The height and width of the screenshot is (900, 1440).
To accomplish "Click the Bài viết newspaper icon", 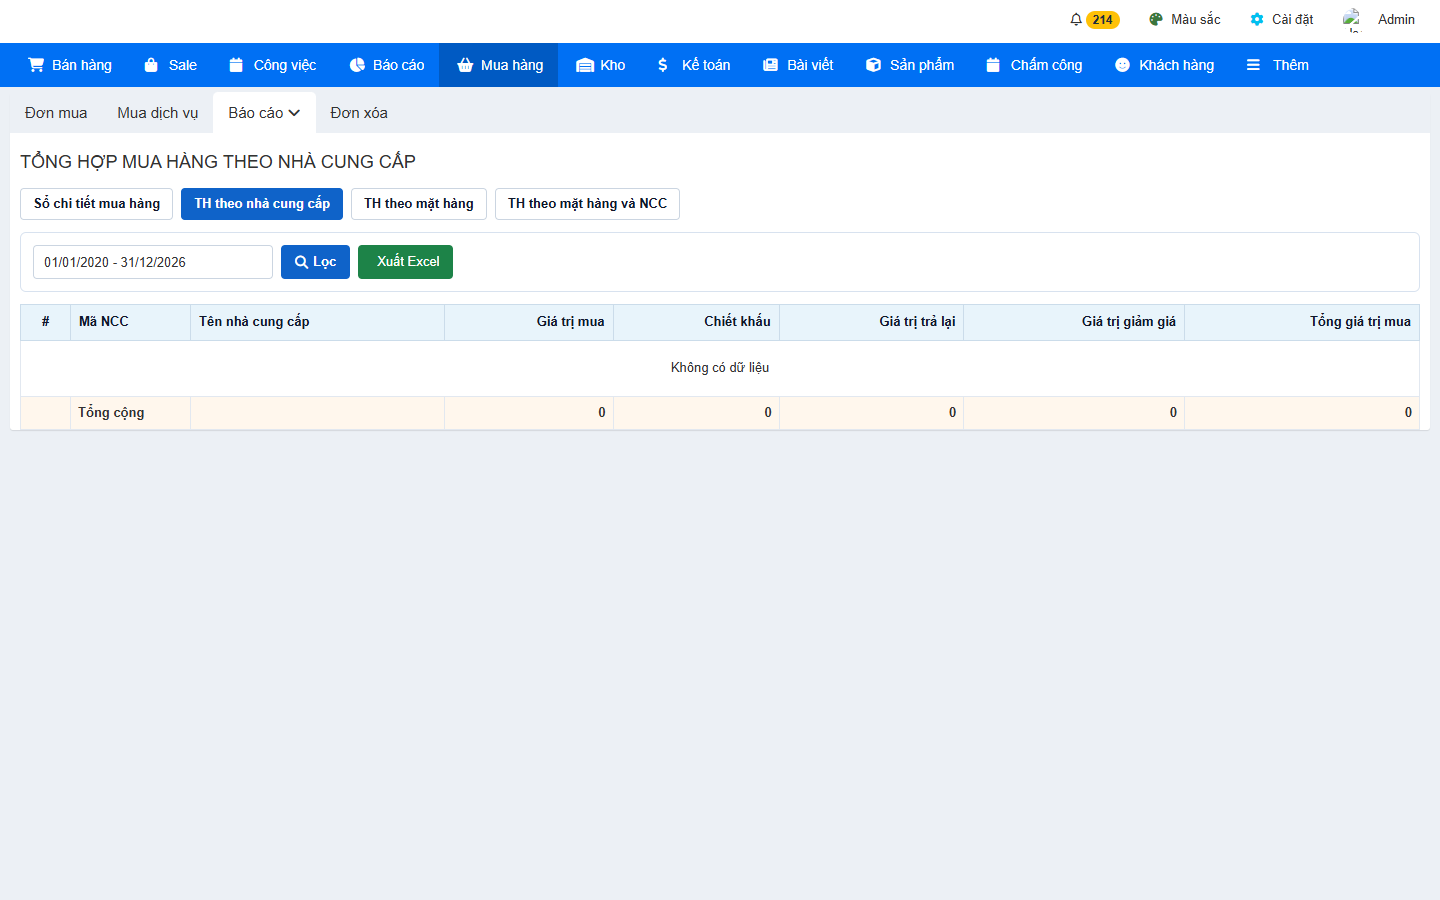I will [x=770, y=65].
